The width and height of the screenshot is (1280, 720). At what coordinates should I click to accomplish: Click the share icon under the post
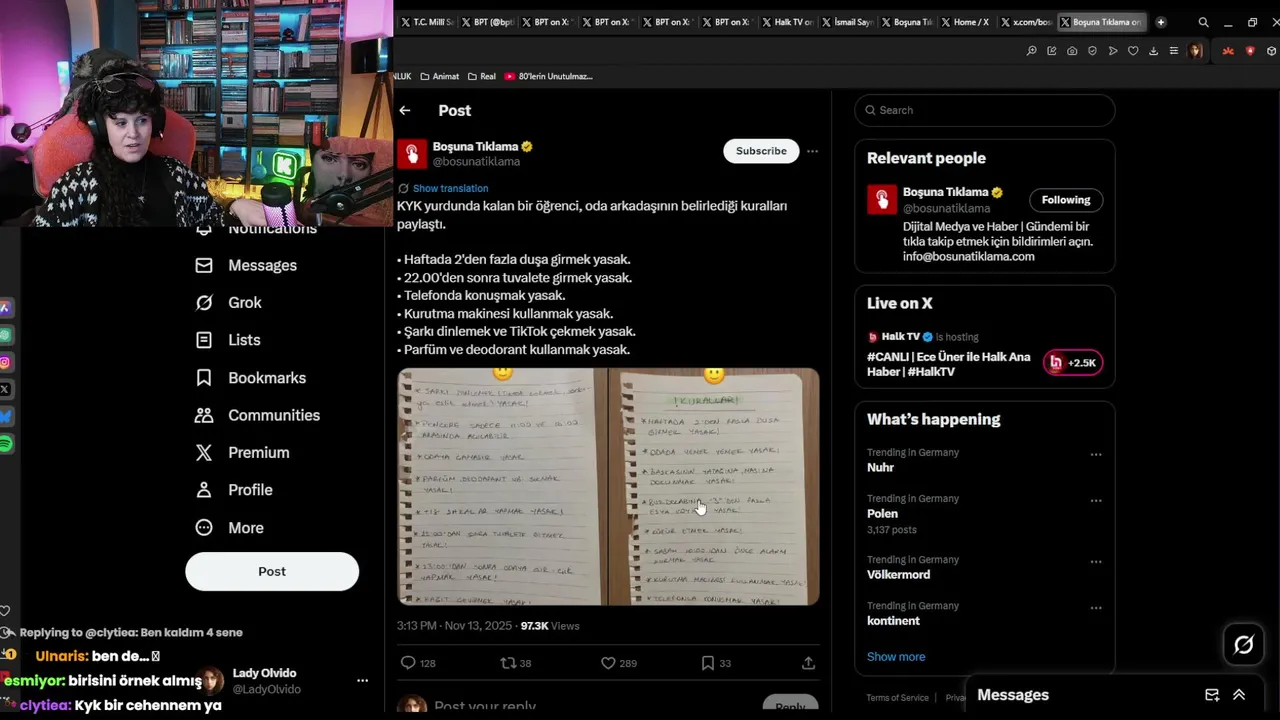coord(808,663)
